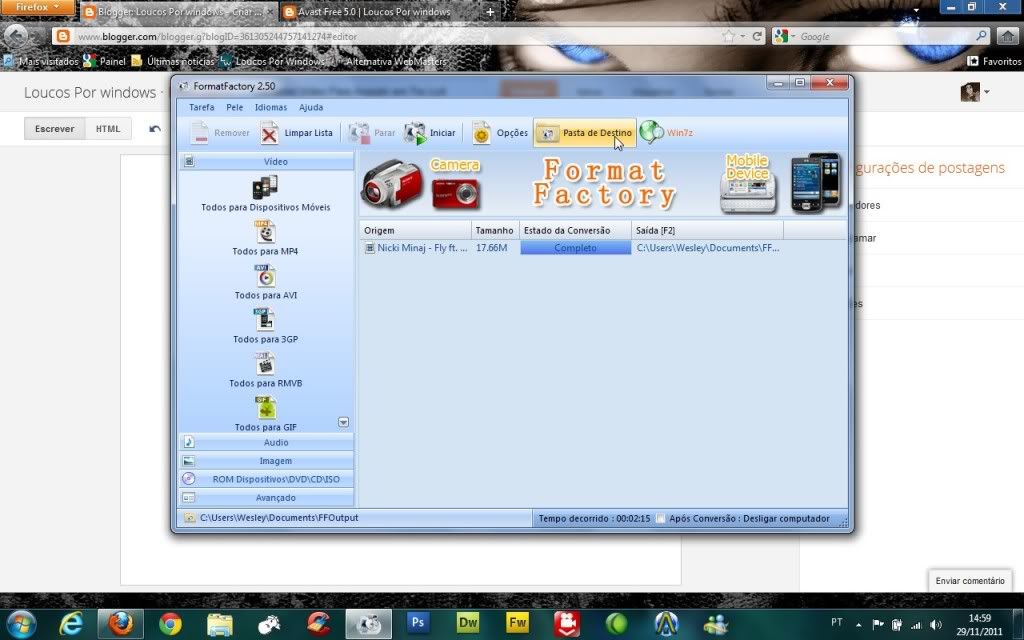1024x640 pixels.
Task: Pick the Todos para GIF icon
Action: (x=265, y=409)
